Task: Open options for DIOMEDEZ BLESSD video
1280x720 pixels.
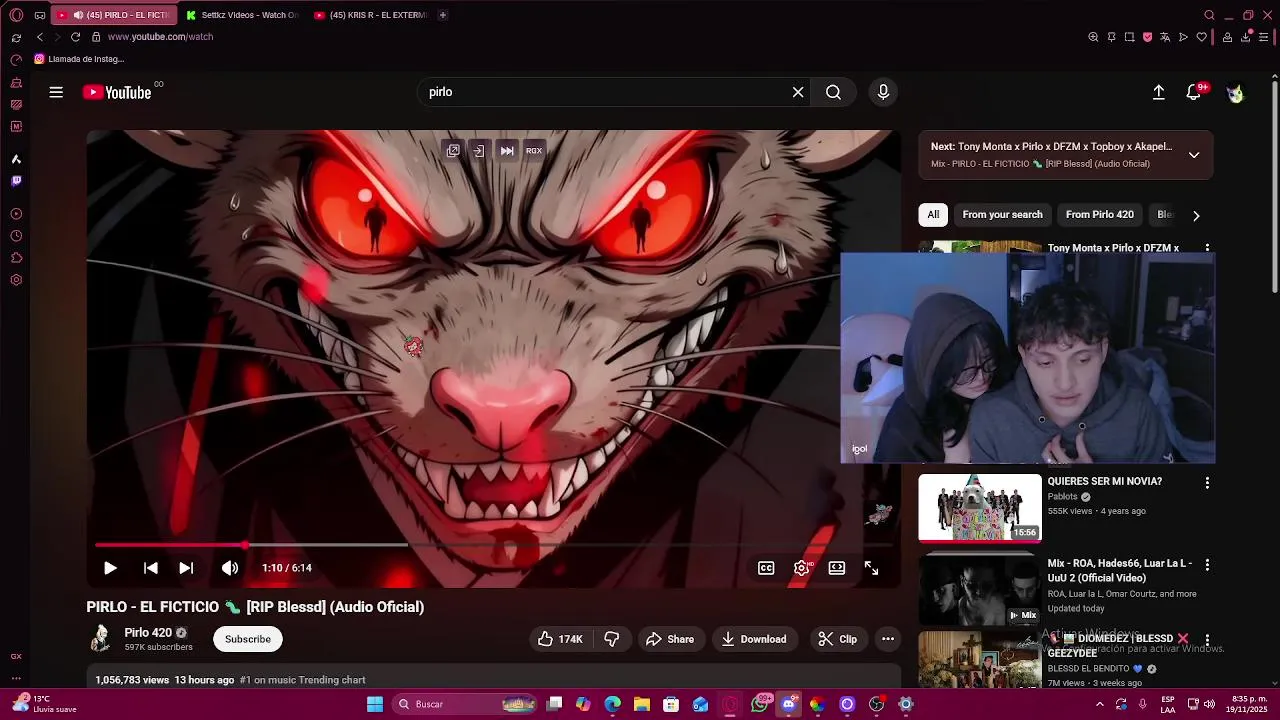Action: coord(1207,640)
